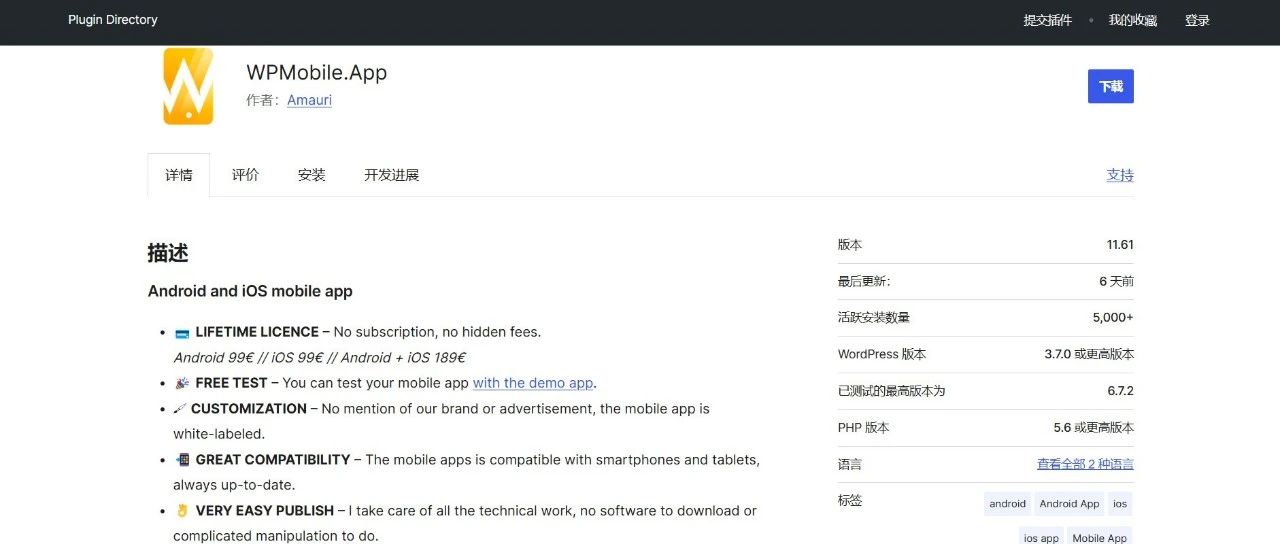Select the 详情 tab
The image size is (1280, 544).
point(179,175)
